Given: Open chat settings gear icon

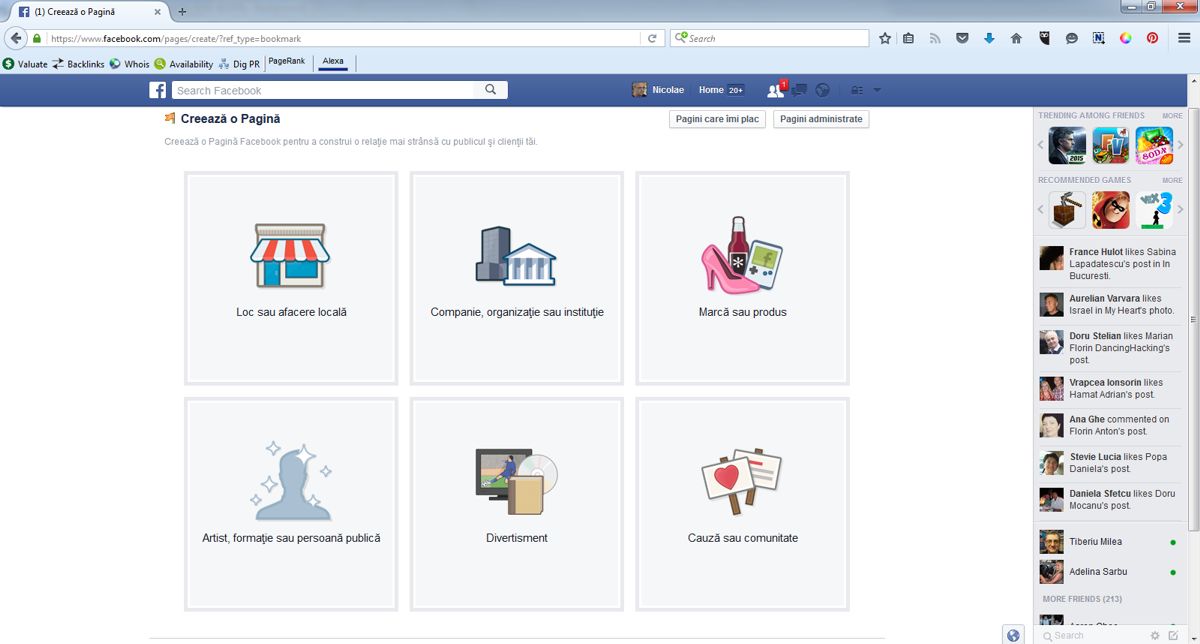Looking at the screenshot, I should click(1156, 635).
